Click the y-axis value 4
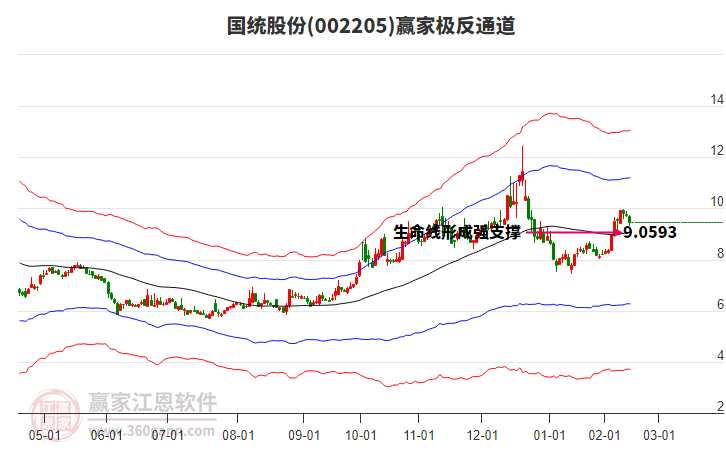The width and height of the screenshot is (726, 450). 720,355
